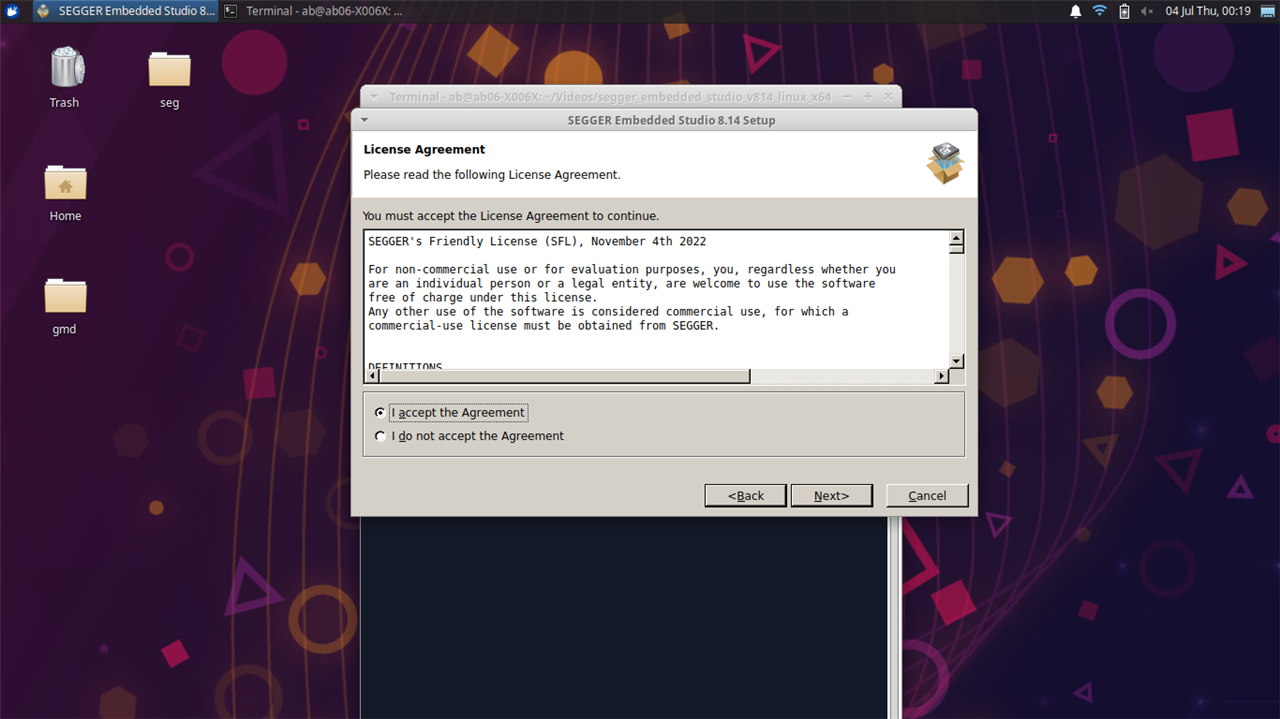The width and height of the screenshot is (1280, 719).
Task: Click the installer package box icon
Action: (944, 163)
